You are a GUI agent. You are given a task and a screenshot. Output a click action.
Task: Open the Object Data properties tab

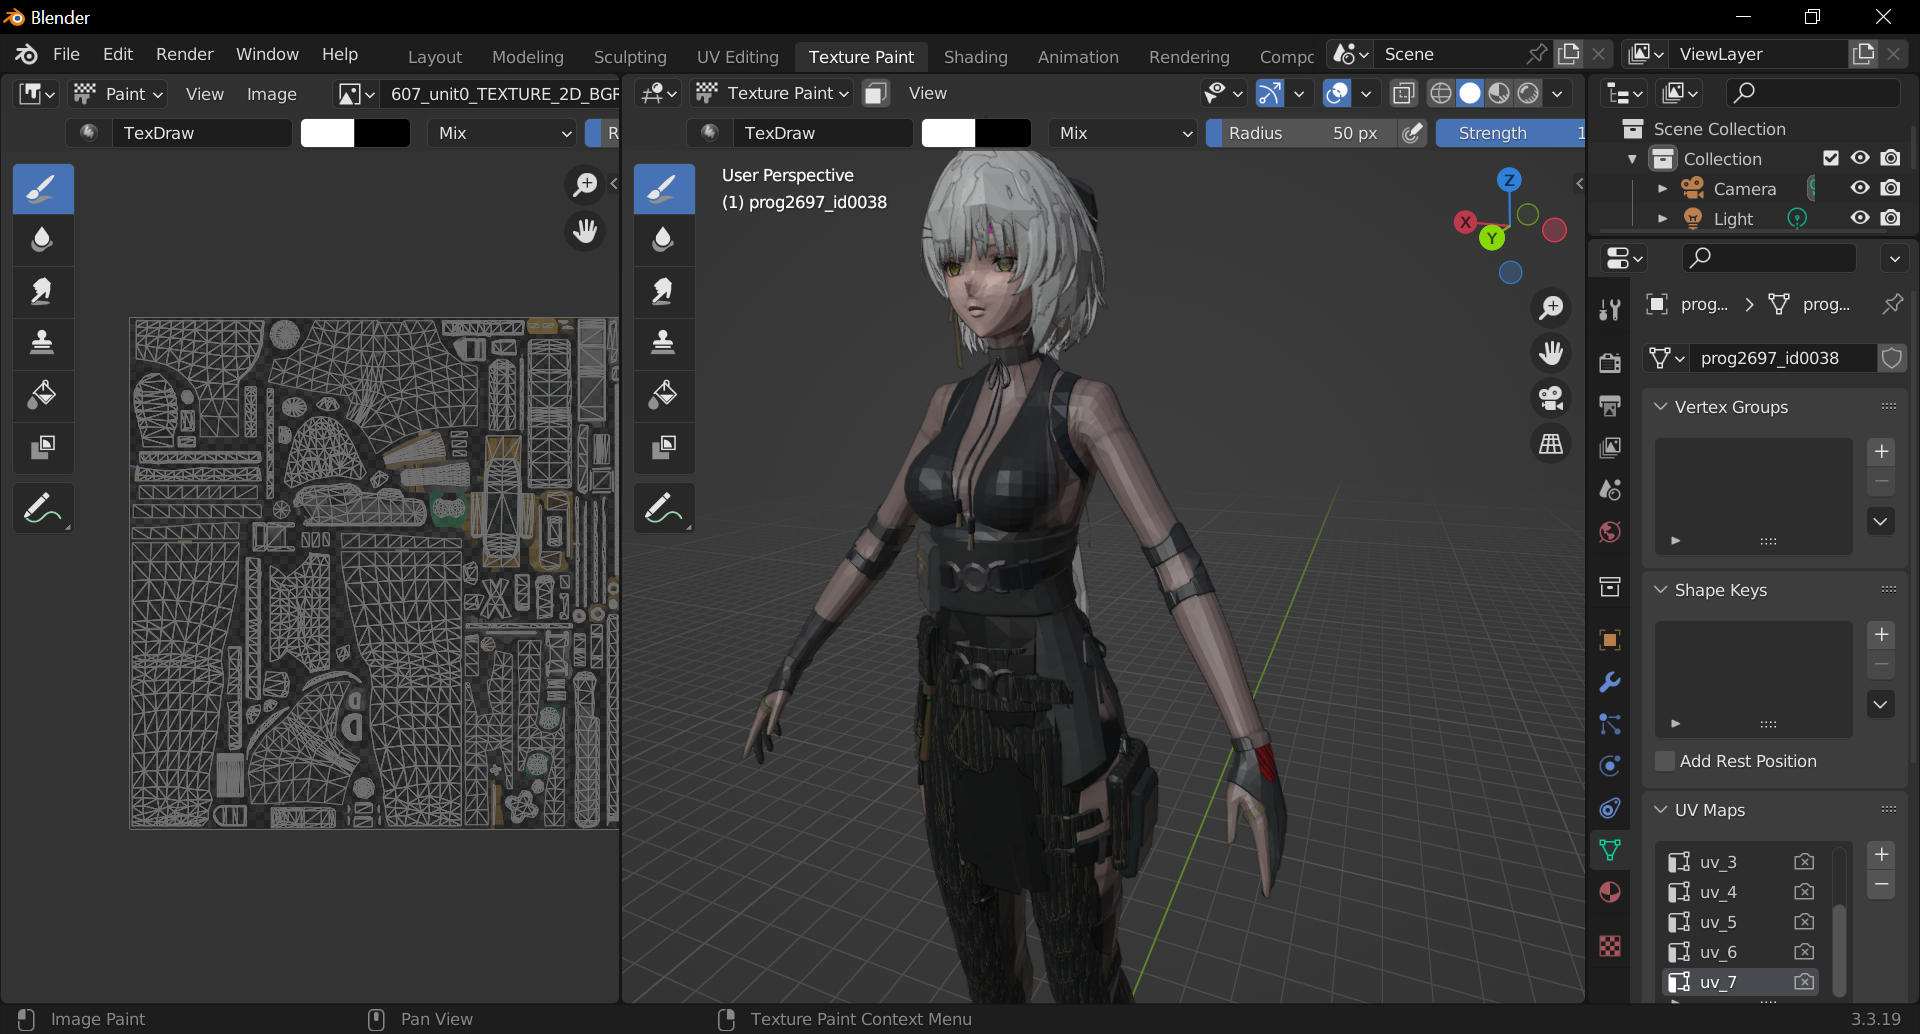(1610, 850)
